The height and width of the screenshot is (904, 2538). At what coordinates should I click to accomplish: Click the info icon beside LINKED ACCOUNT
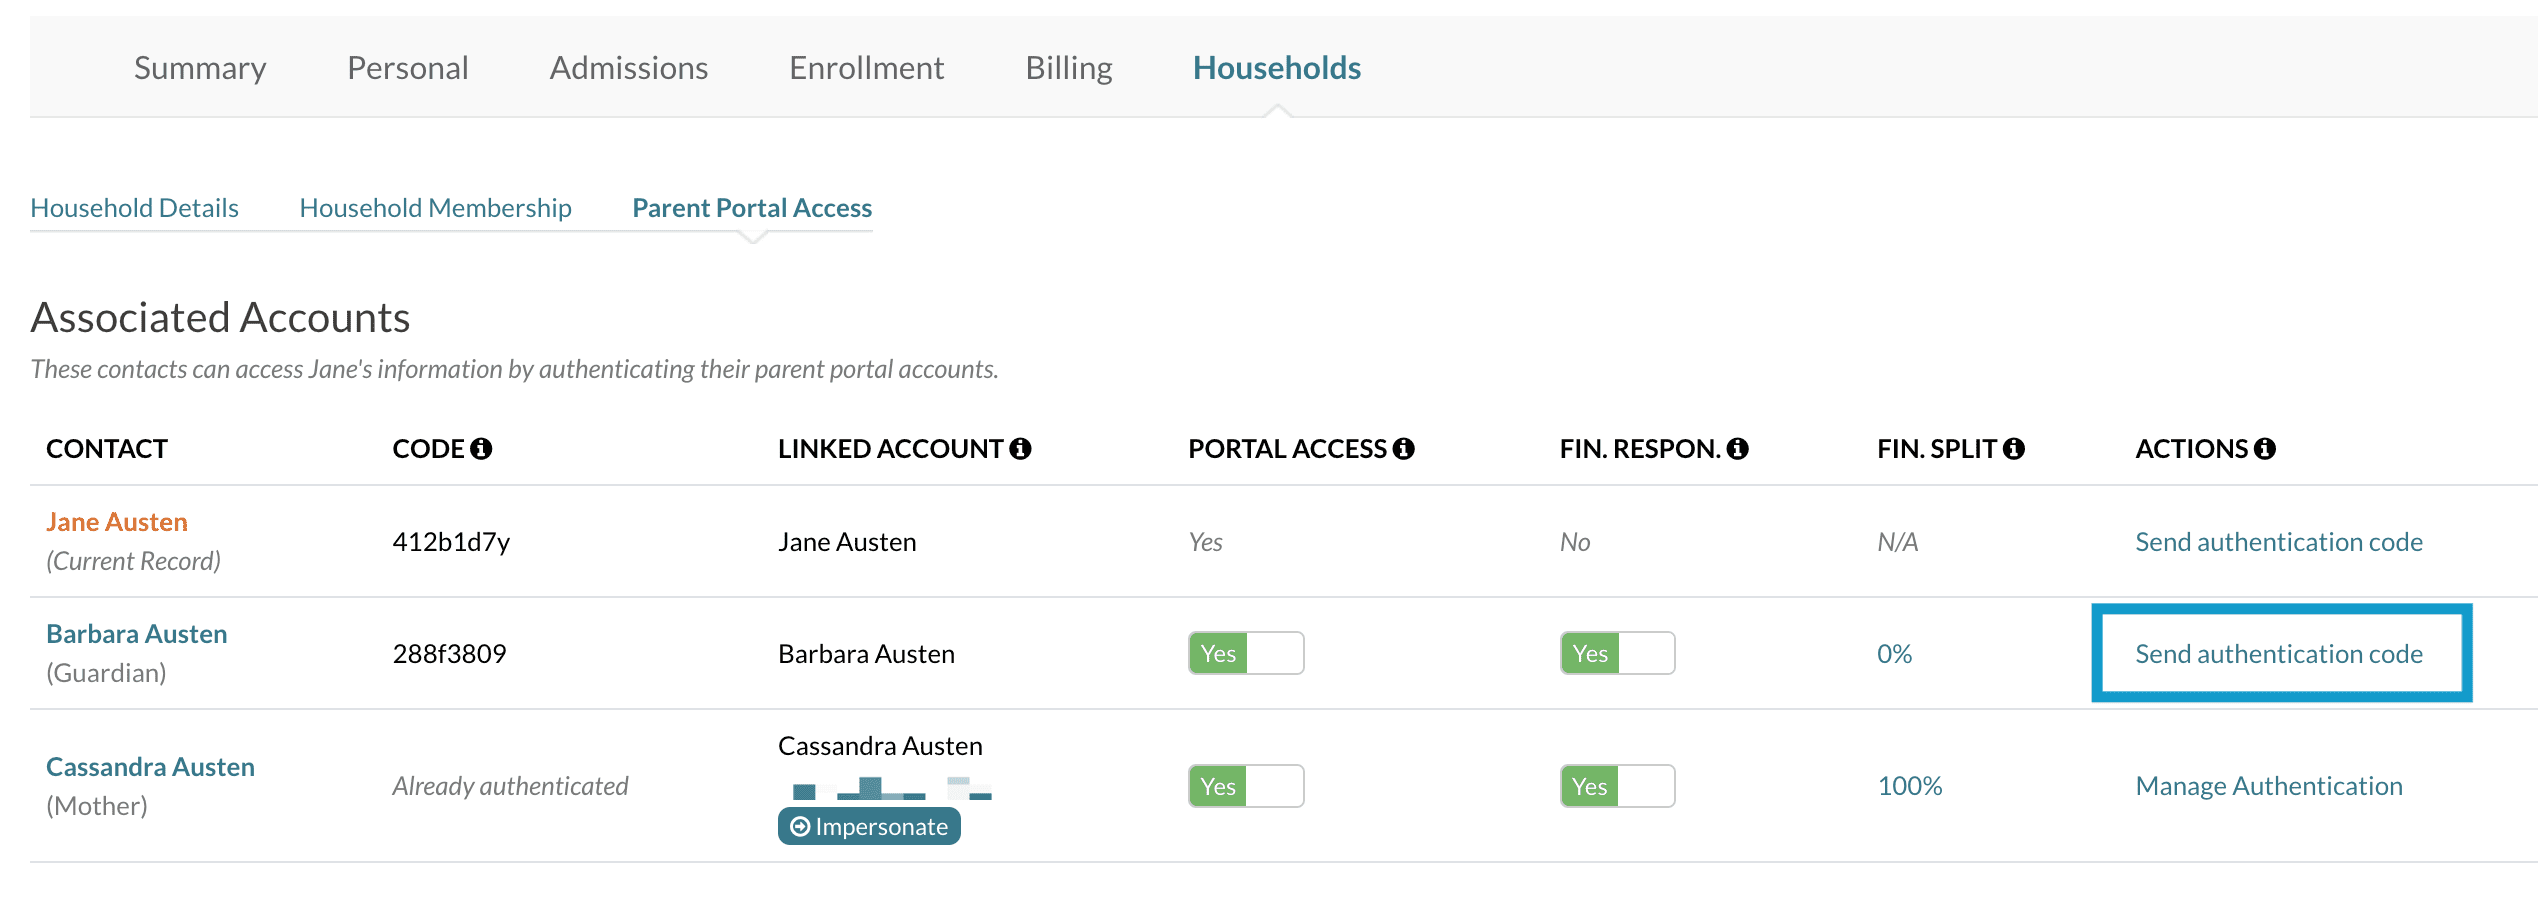pyautogui.click(x=1021, y=448)
